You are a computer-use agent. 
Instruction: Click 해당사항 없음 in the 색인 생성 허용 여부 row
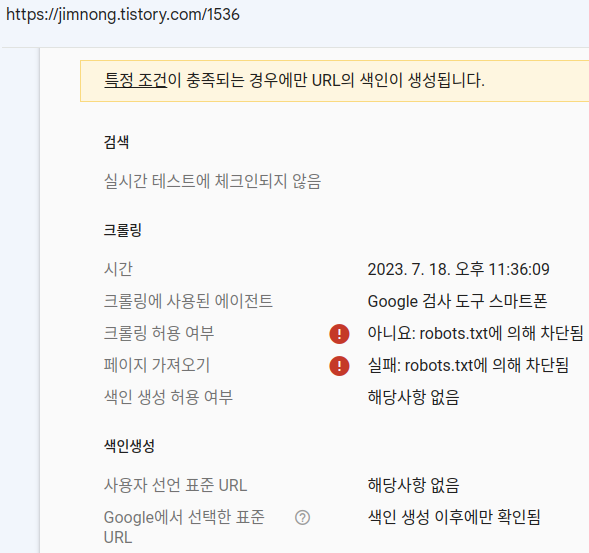click(413, 397)
